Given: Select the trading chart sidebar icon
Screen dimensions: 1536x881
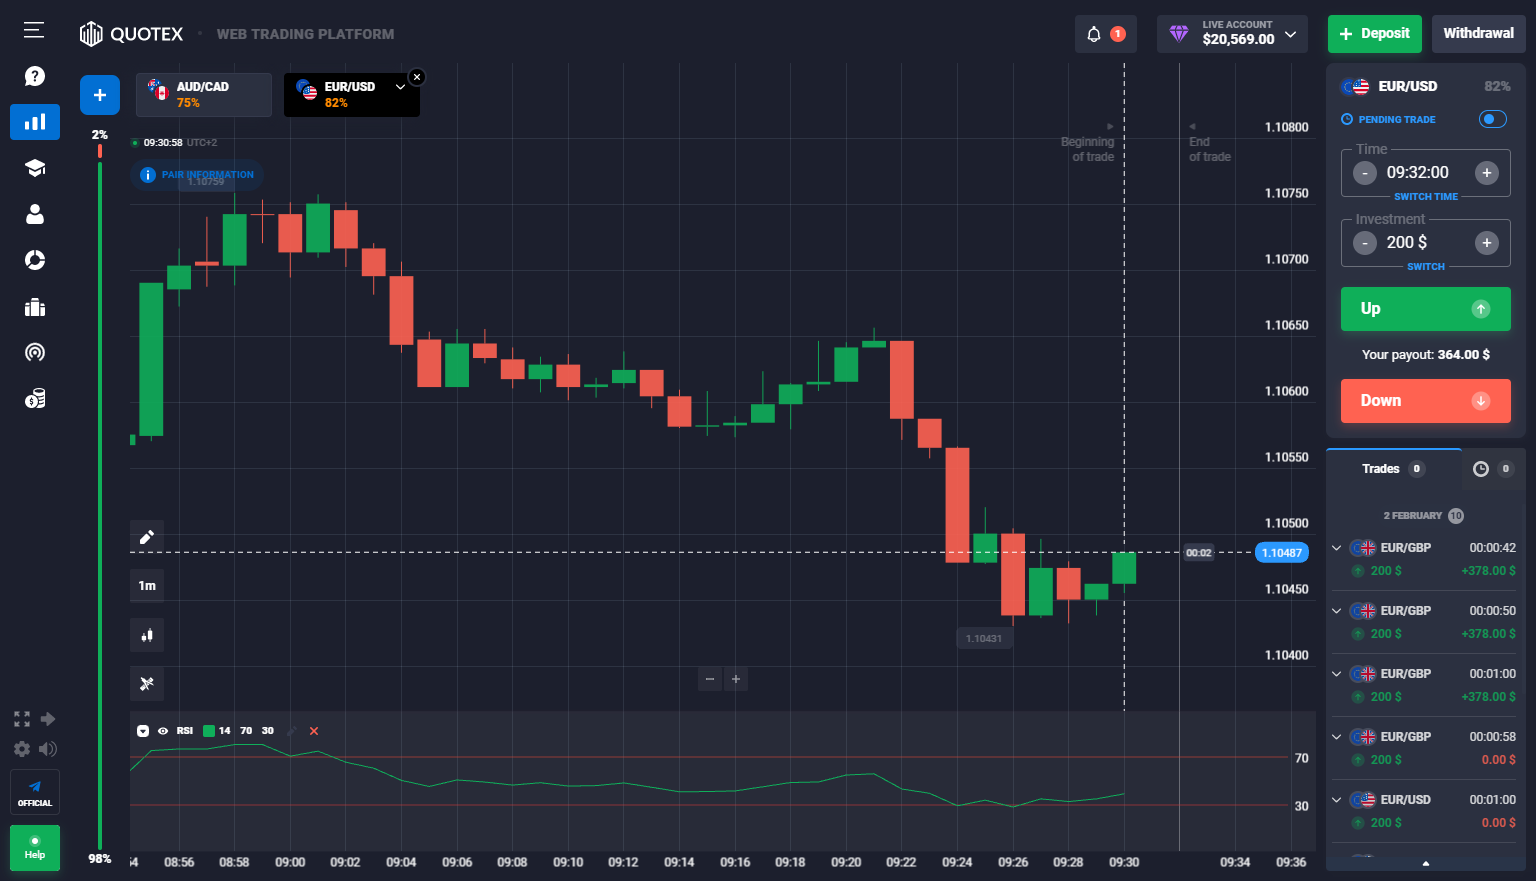Looking at the screenshot, I should coord(35,122).
